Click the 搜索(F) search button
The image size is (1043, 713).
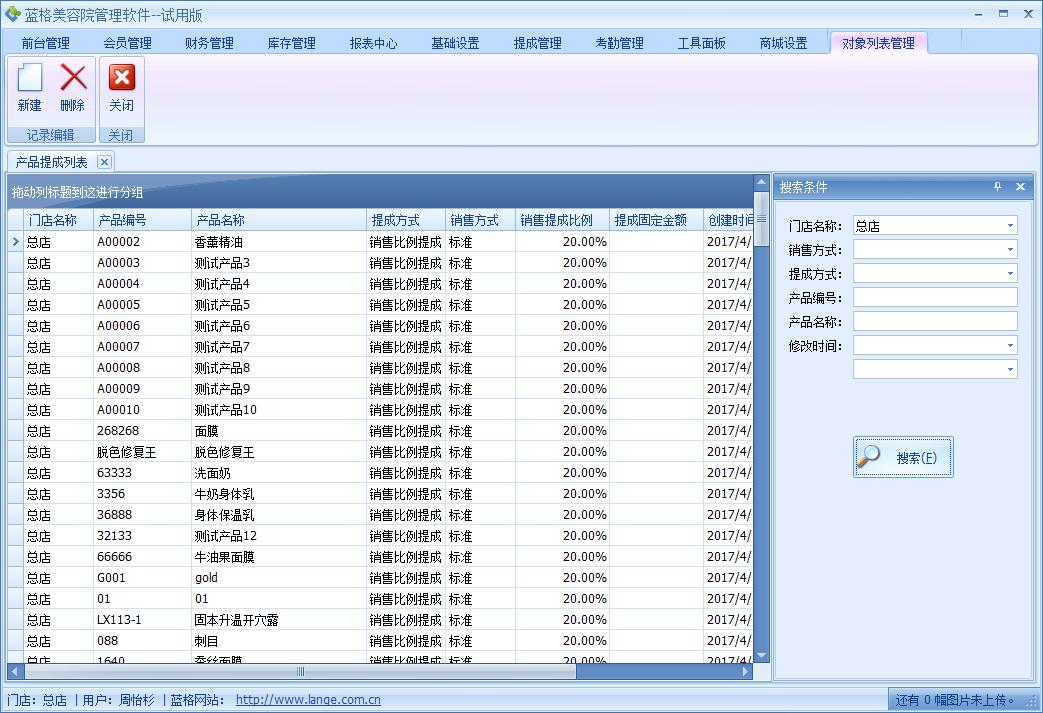point(903,457)
